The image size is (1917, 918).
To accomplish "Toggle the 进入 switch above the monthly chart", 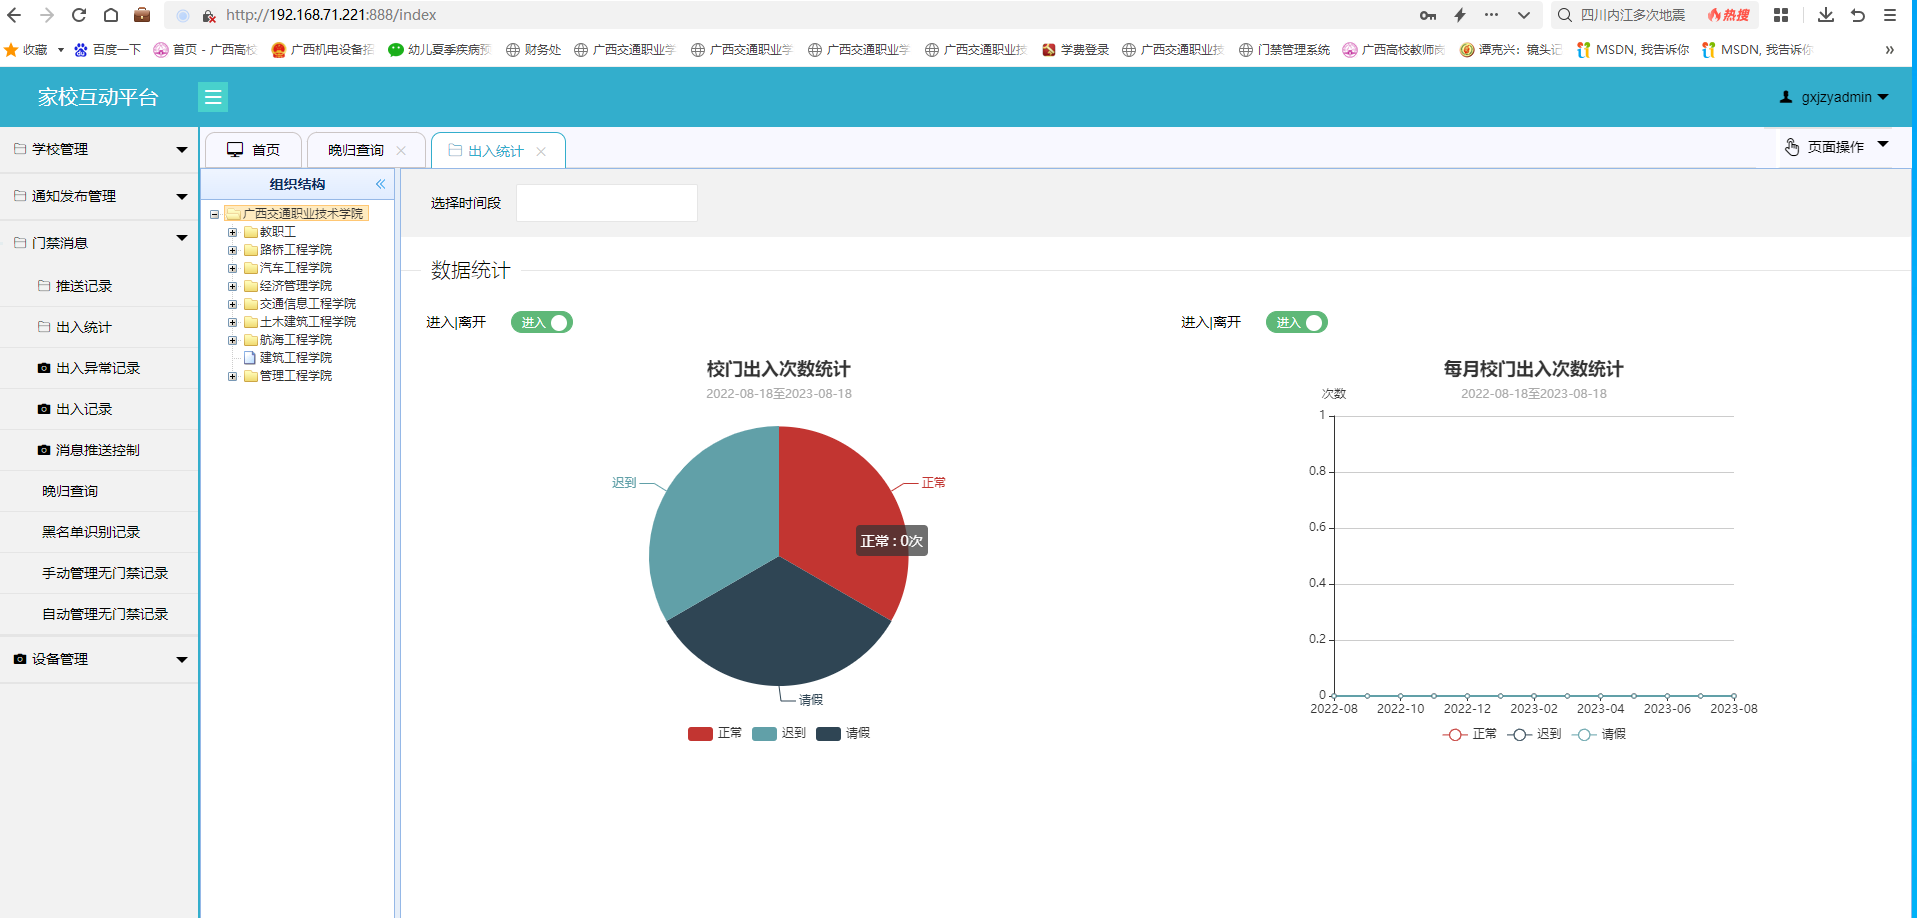I will 1296,322.
